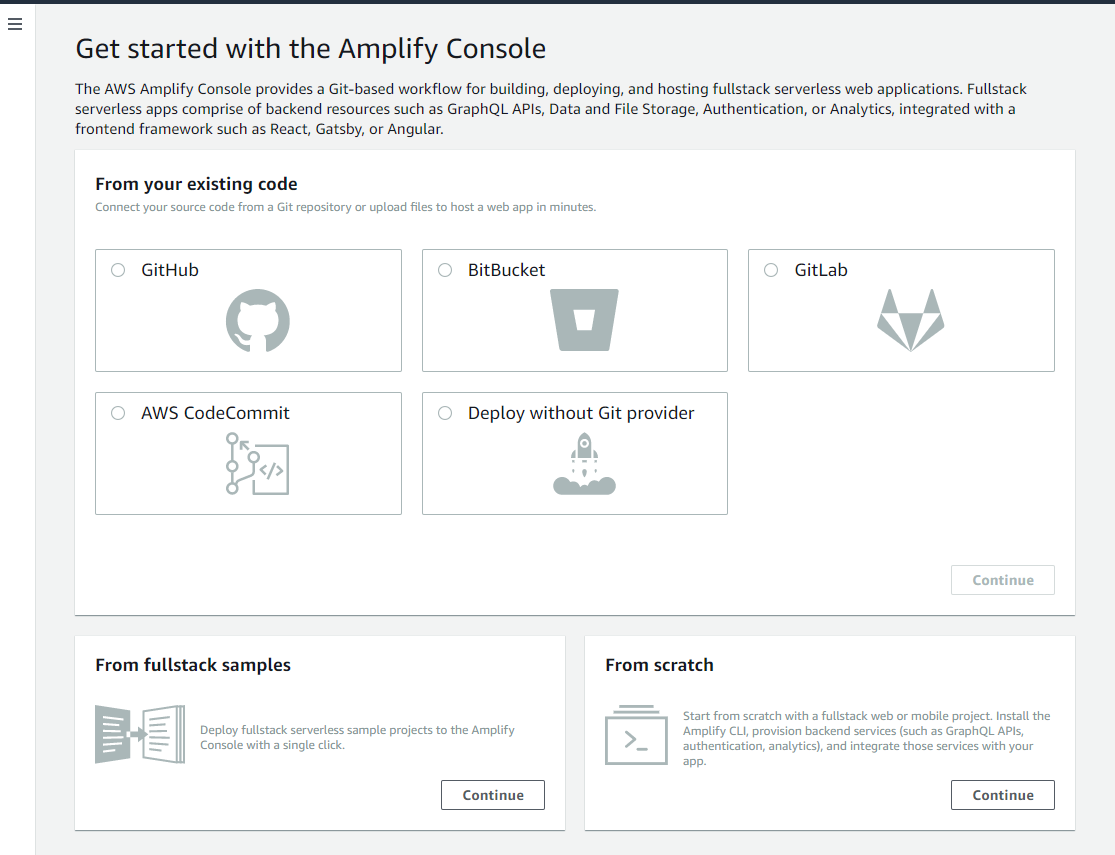Select the AWS CodeCommit radio option
Image resolution: width=1115 pixels, height=855 pixels.
(x=118, y=413)
